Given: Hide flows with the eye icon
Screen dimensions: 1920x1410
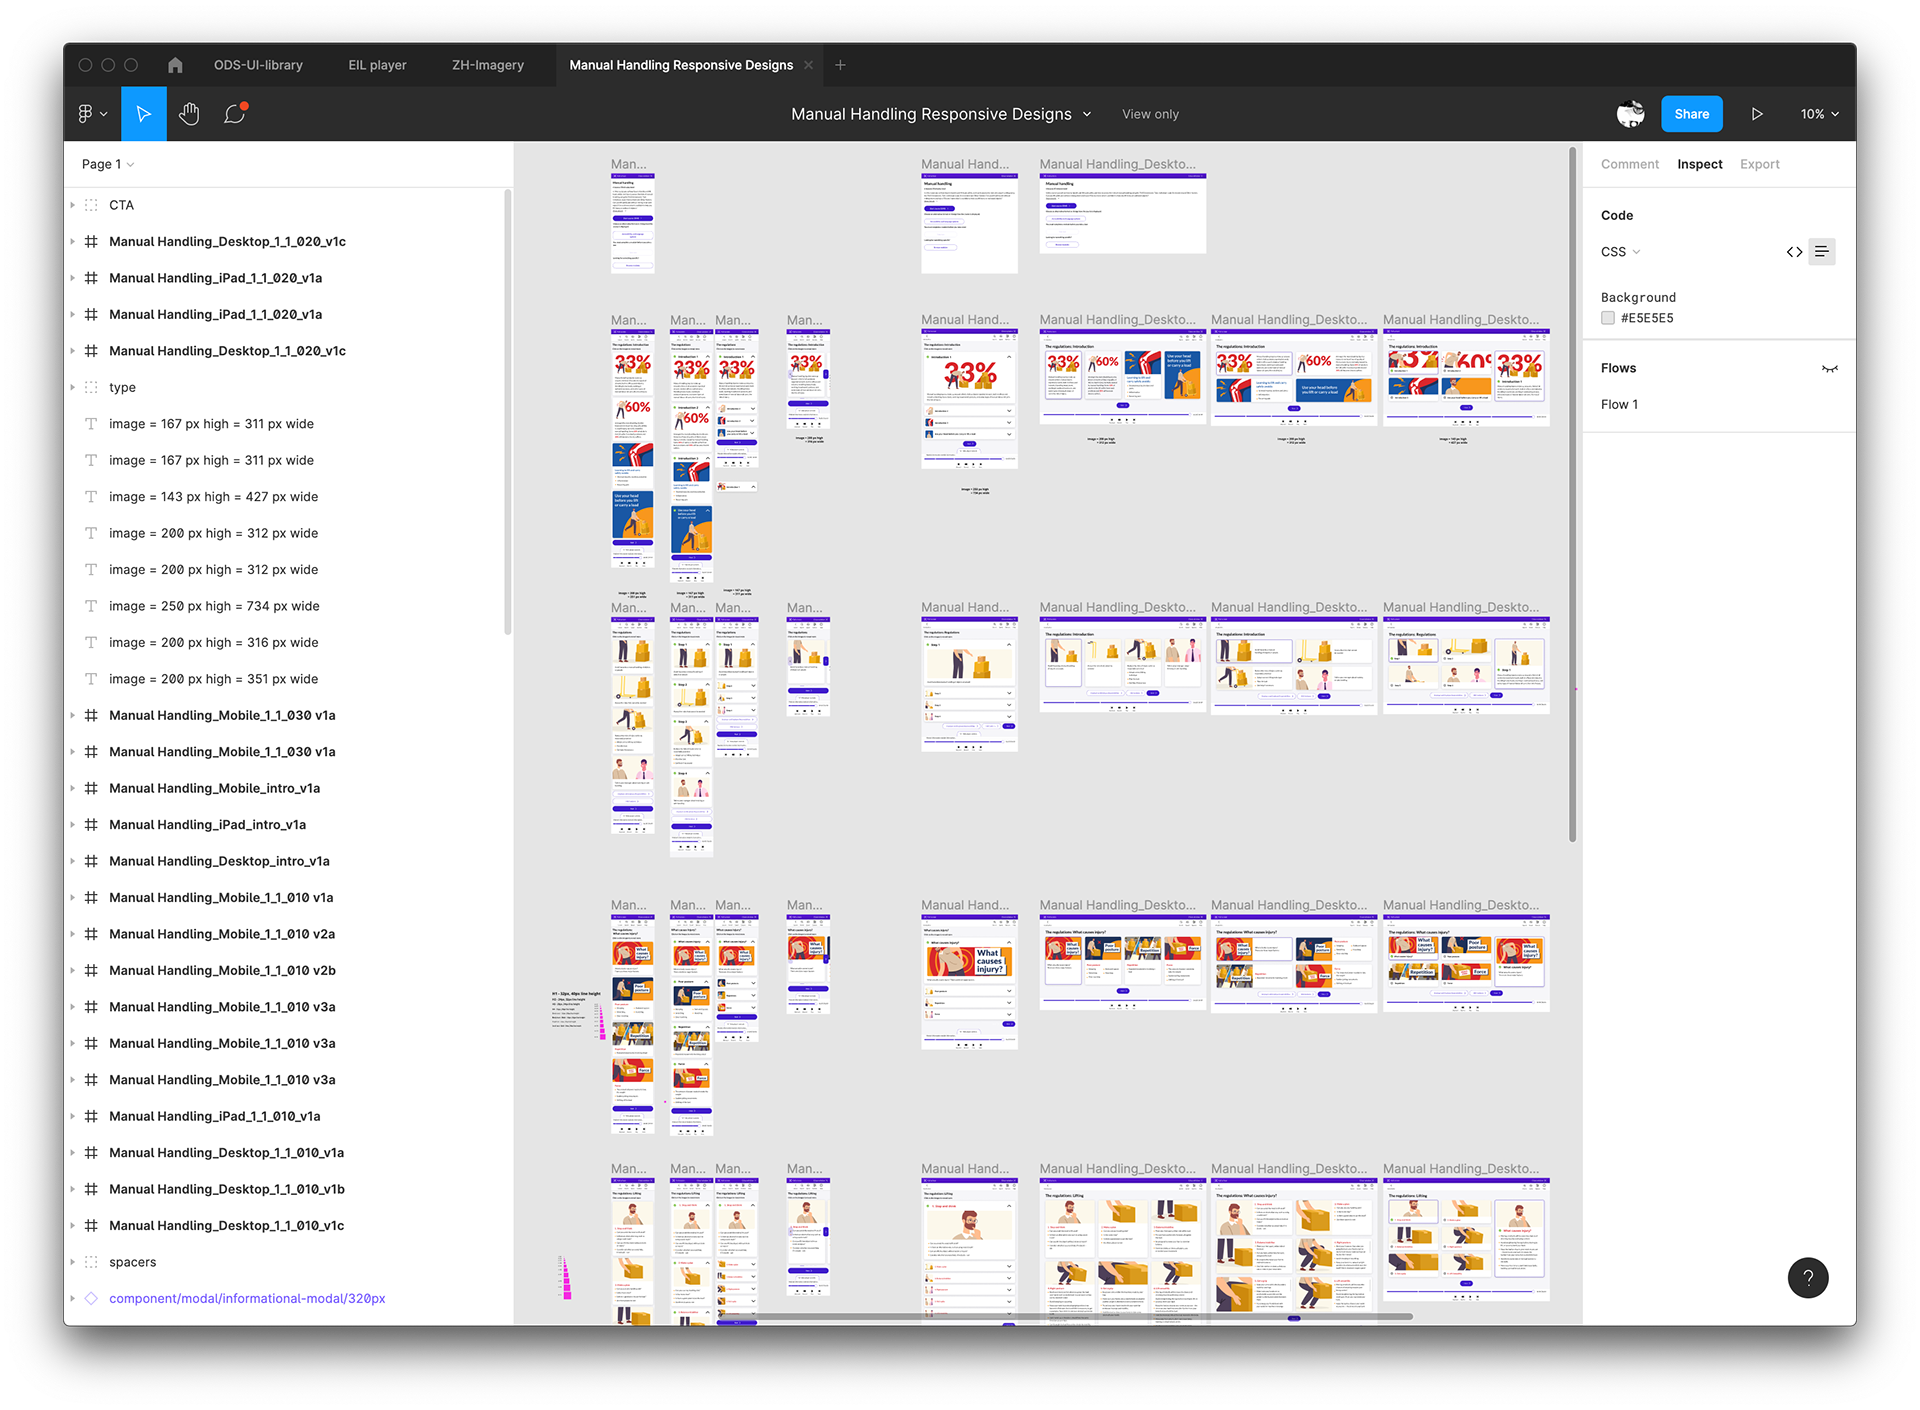Looking at the screenshot, I should click(1830, 369).
